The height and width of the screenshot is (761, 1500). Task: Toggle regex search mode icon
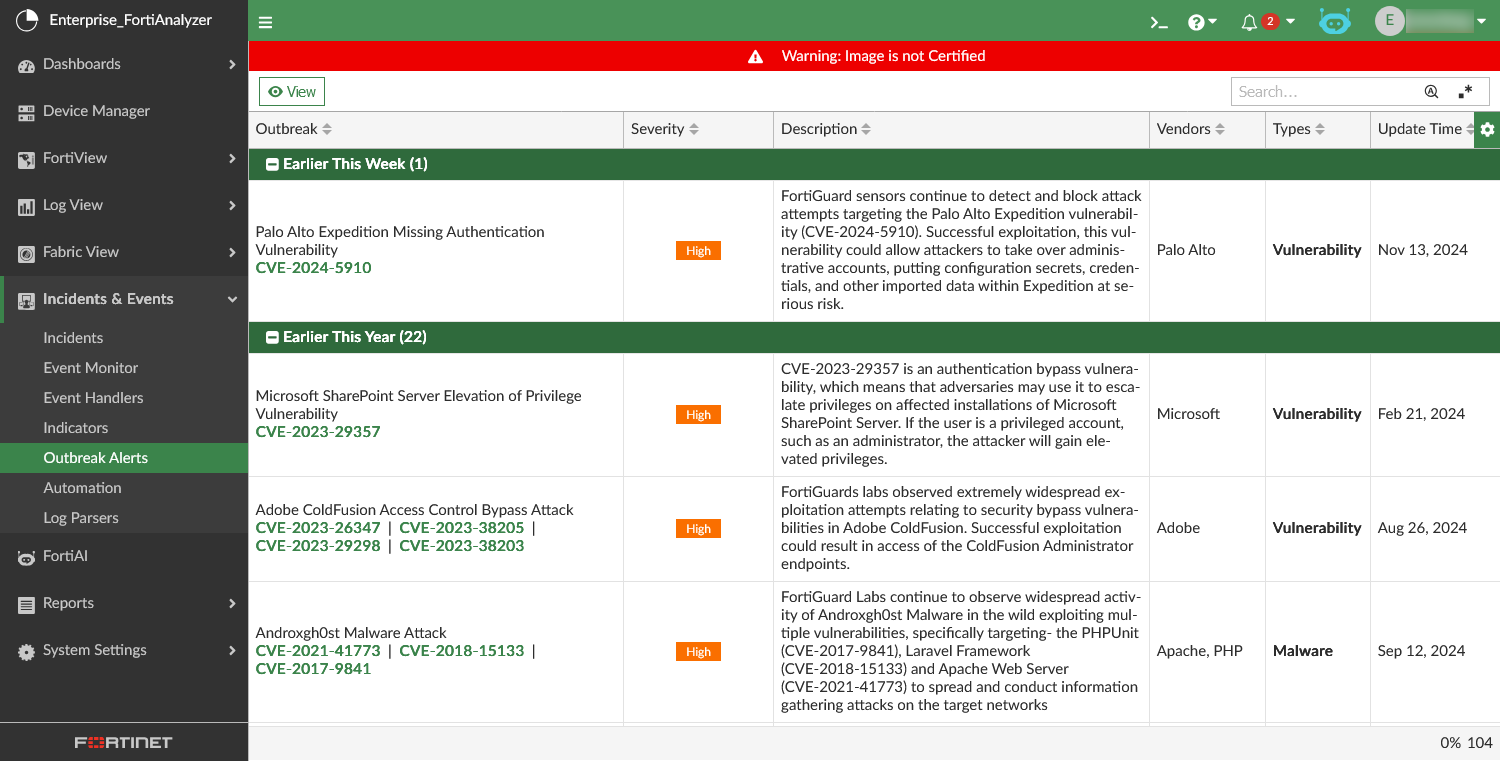click(x=1465, y=92)
